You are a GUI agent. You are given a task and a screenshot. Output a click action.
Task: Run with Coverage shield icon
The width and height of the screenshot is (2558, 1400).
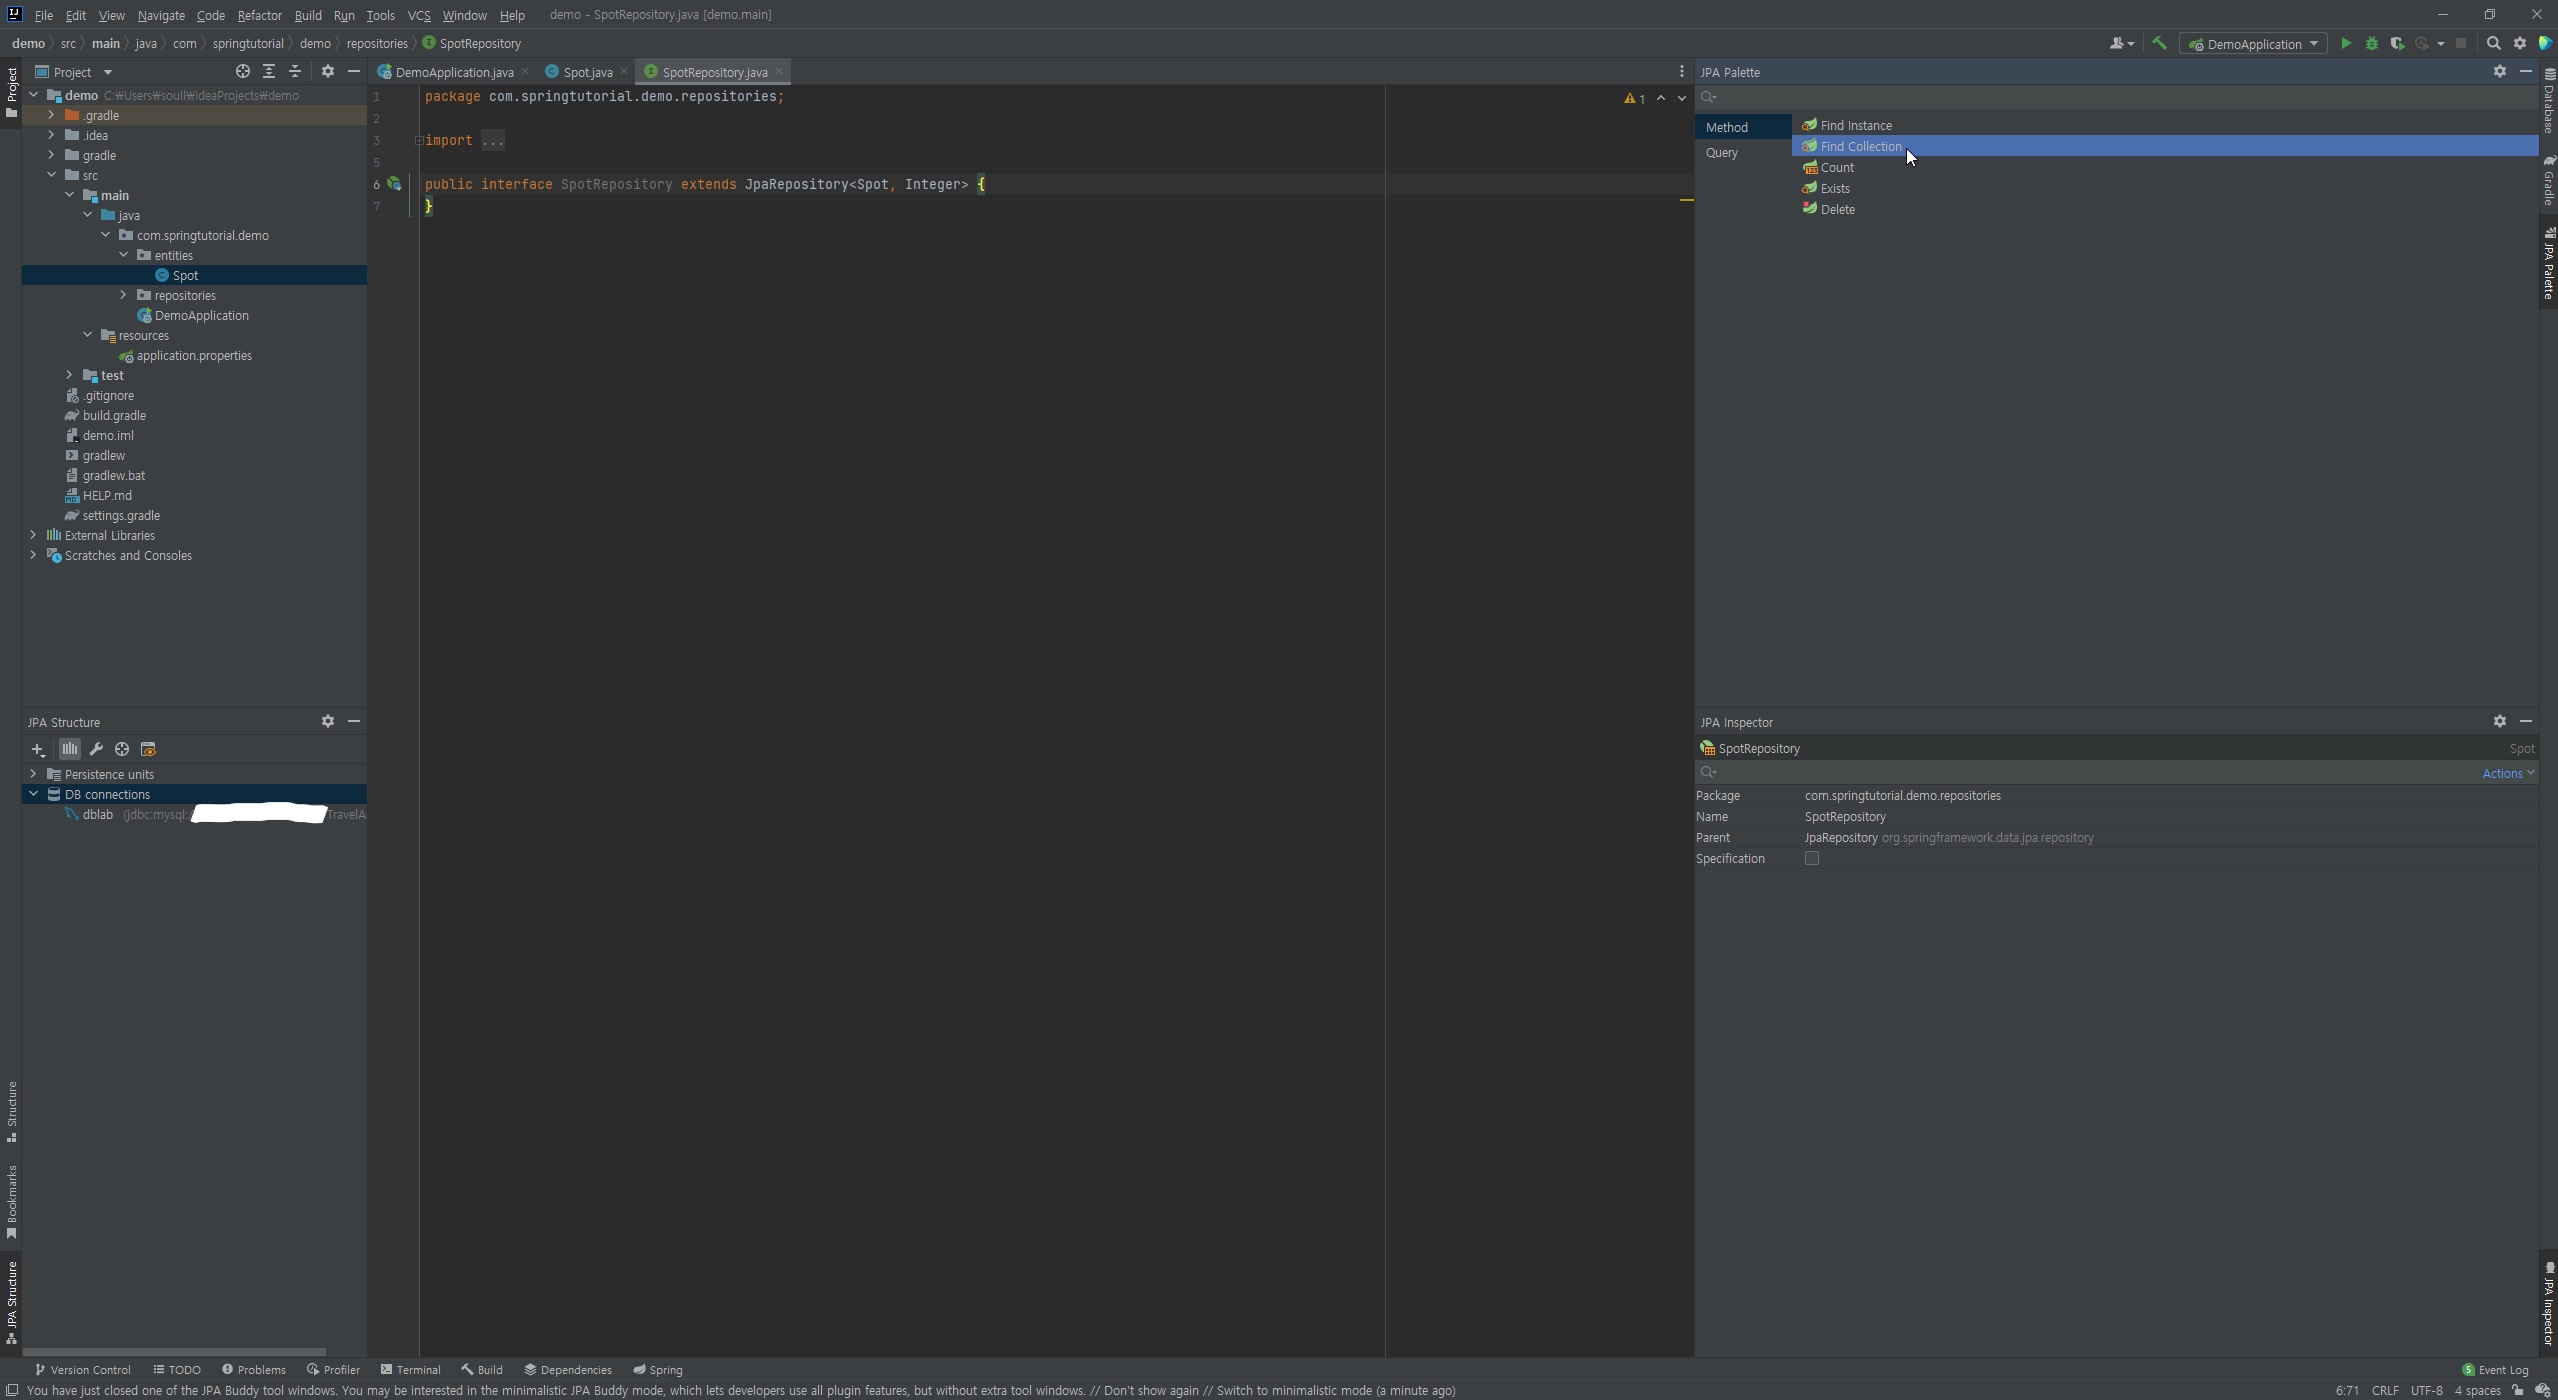(x=2397, y=43)
